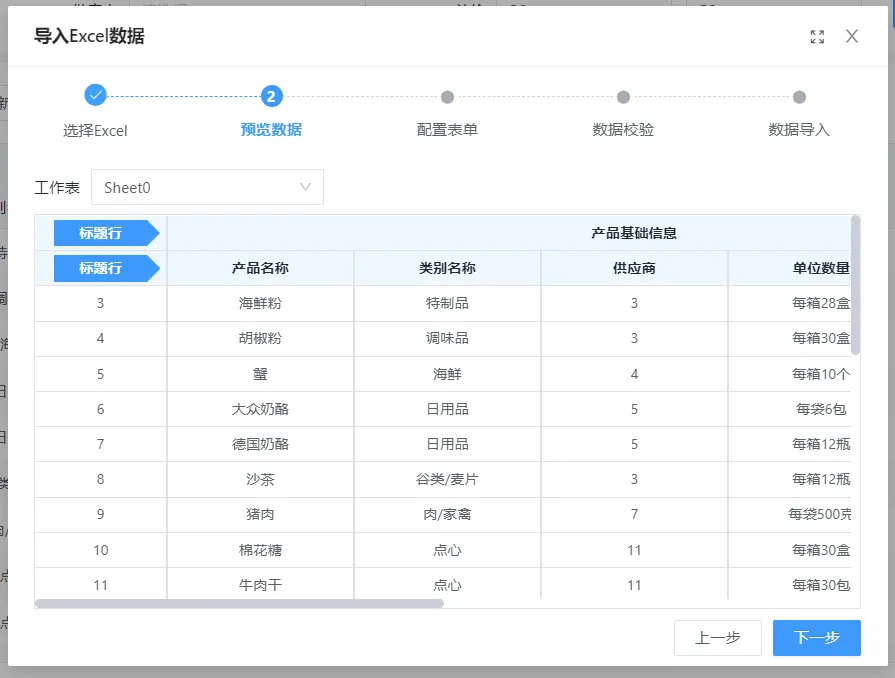
Task: Click the 供应商 column header
Action: pyautogui.click(x=634, y=268)
